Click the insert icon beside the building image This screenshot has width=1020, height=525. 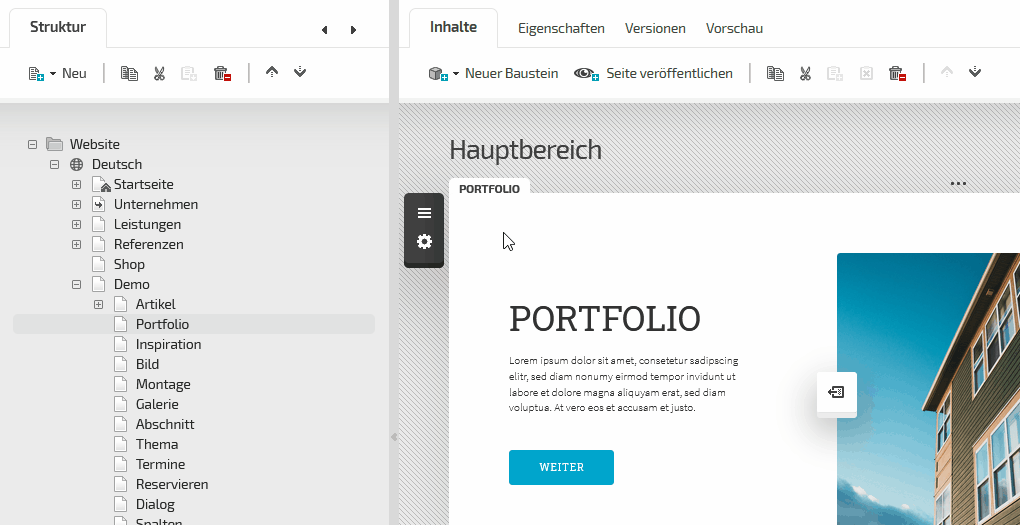click(x=836, y=393)
